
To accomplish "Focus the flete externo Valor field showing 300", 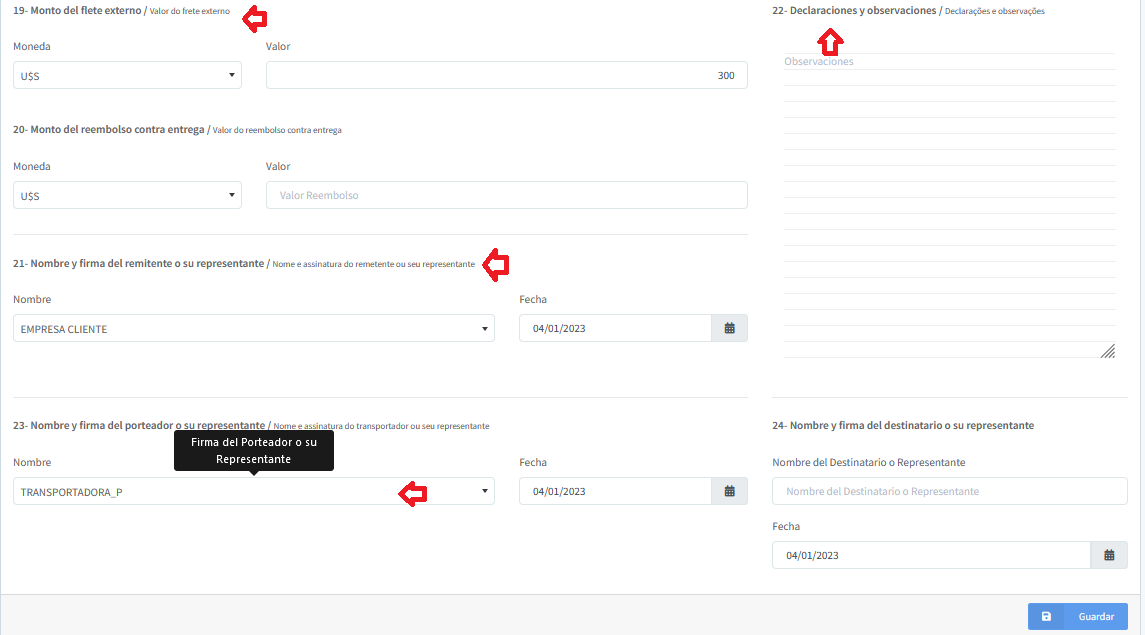I will coord(506,76).
